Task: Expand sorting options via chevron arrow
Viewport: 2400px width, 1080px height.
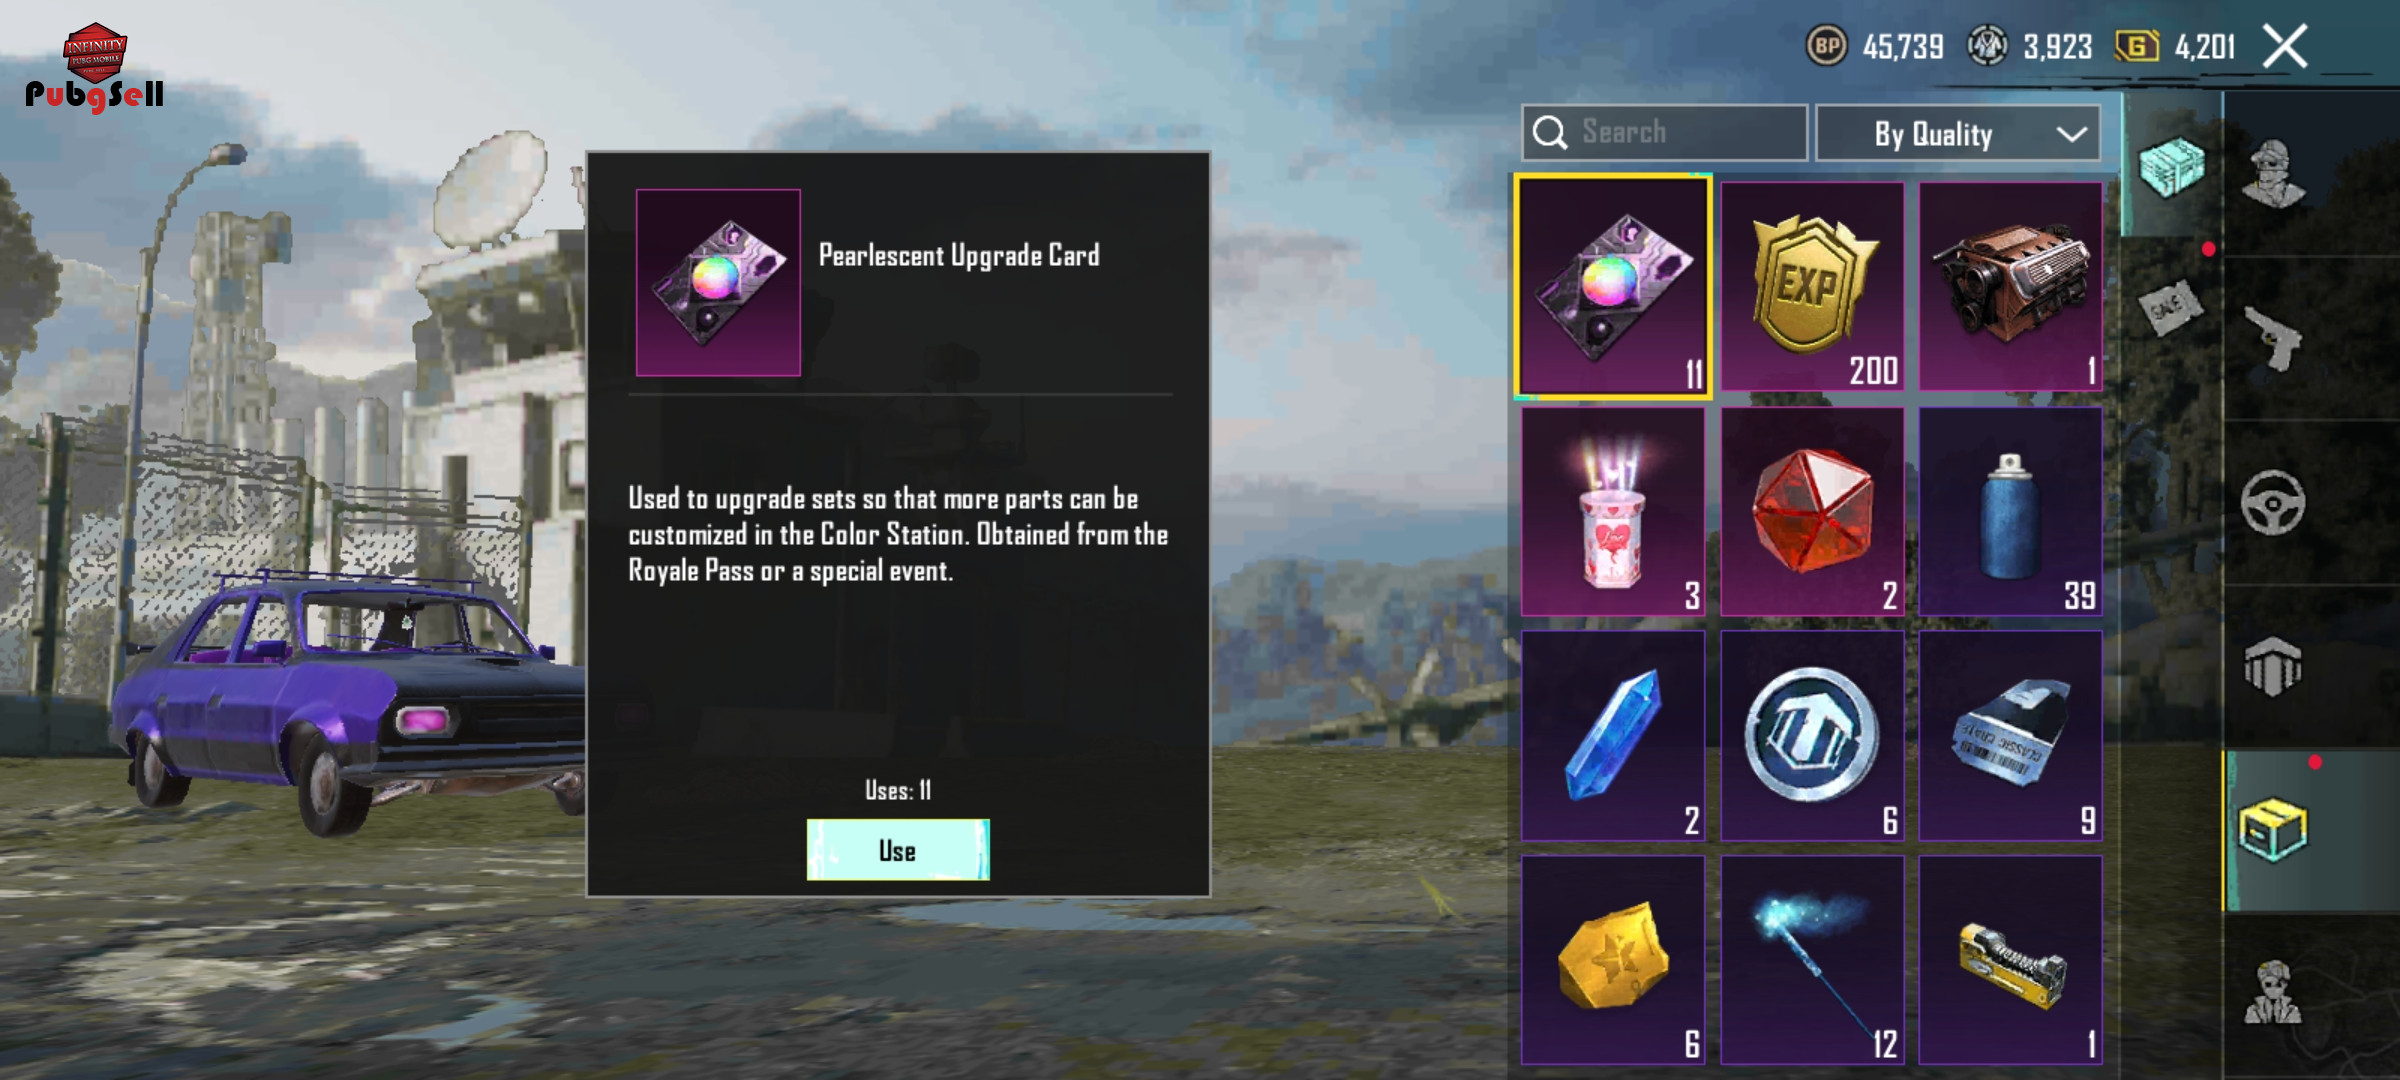Action: pyautogui.click(x=2071, y=134)
